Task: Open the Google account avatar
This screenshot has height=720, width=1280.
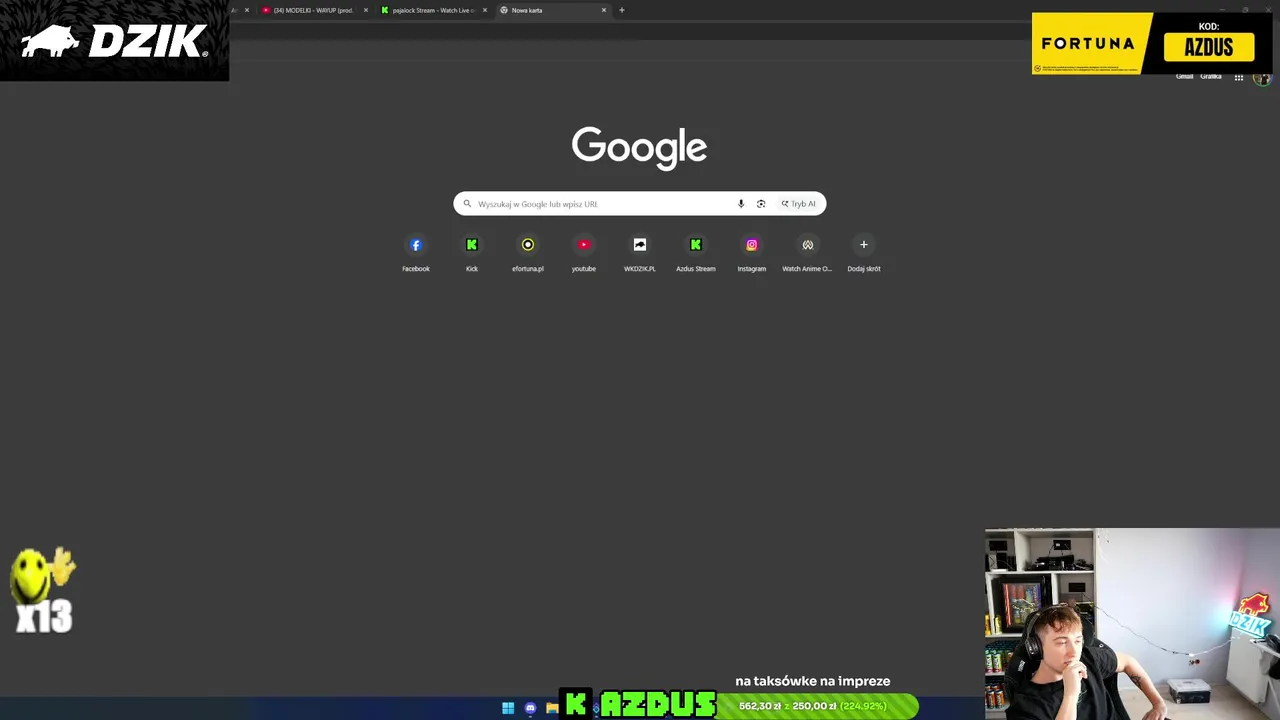Action: [x=1263, y=78]
